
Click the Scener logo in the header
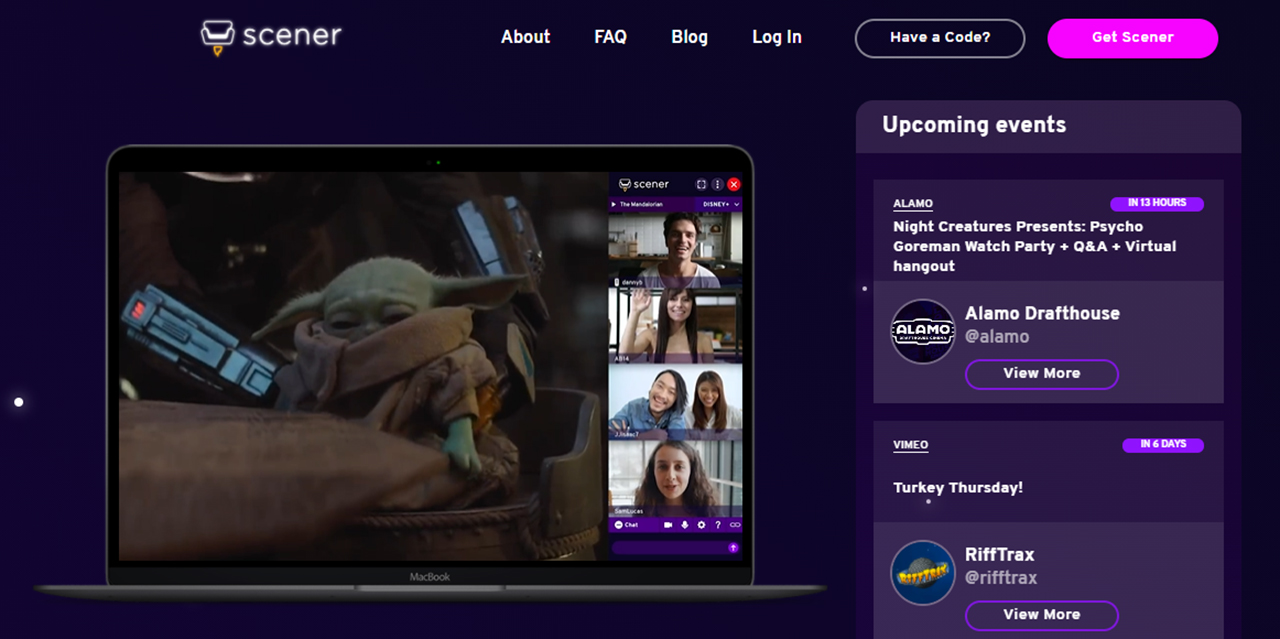pos(271,37)
